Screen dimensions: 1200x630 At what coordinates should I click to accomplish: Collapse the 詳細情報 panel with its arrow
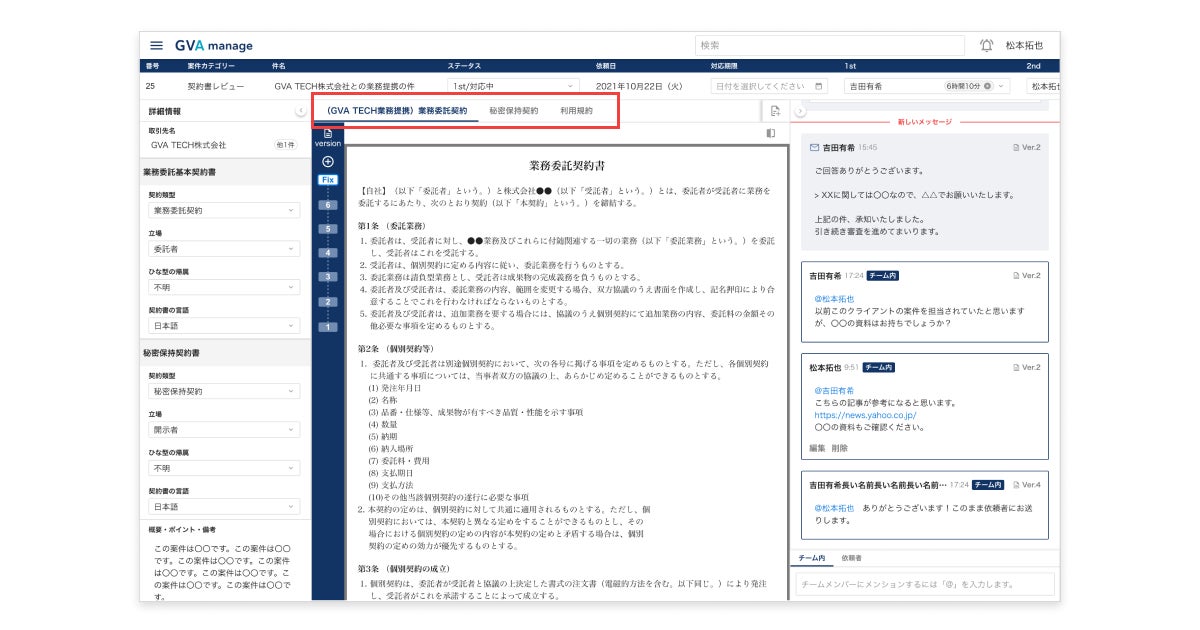click(x=300, y=111)
